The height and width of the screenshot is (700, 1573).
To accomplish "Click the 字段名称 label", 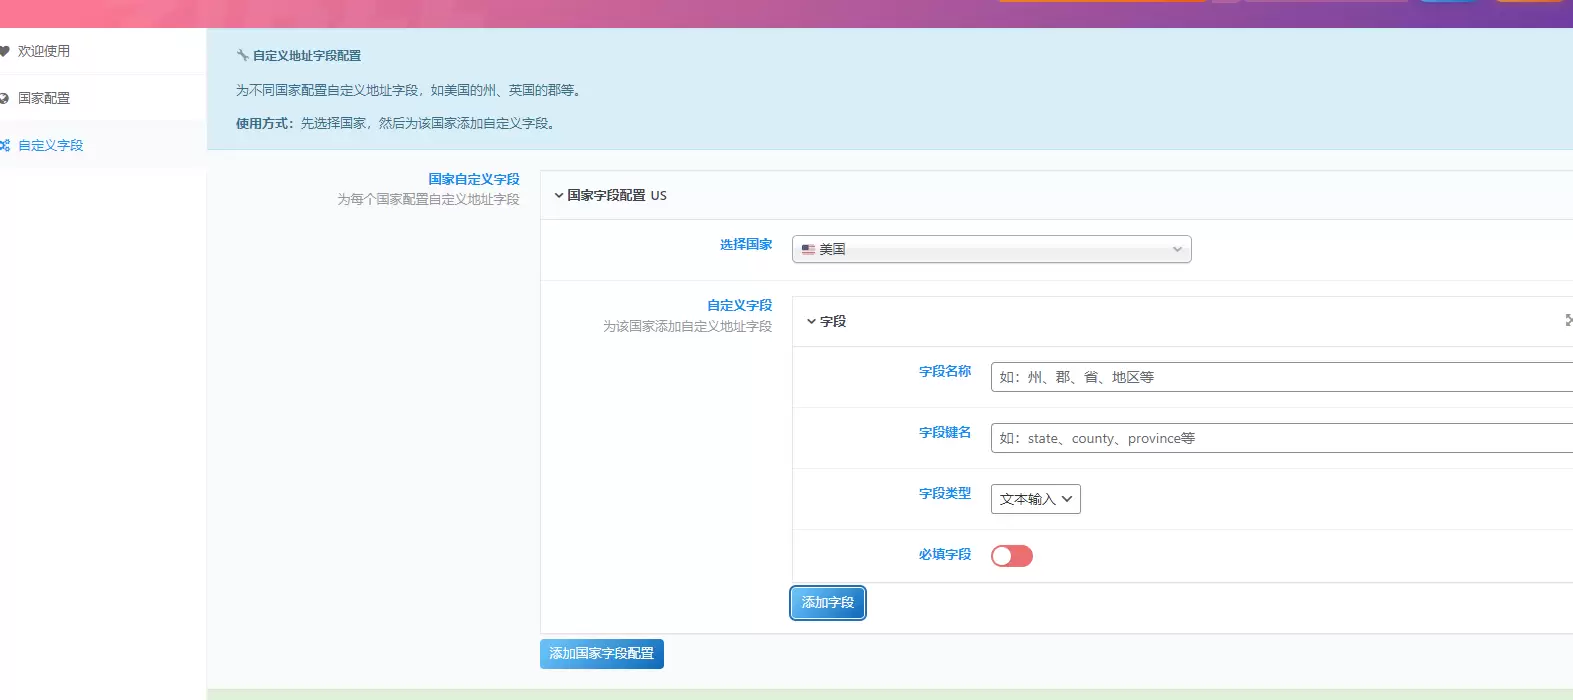I will [945, 371].
